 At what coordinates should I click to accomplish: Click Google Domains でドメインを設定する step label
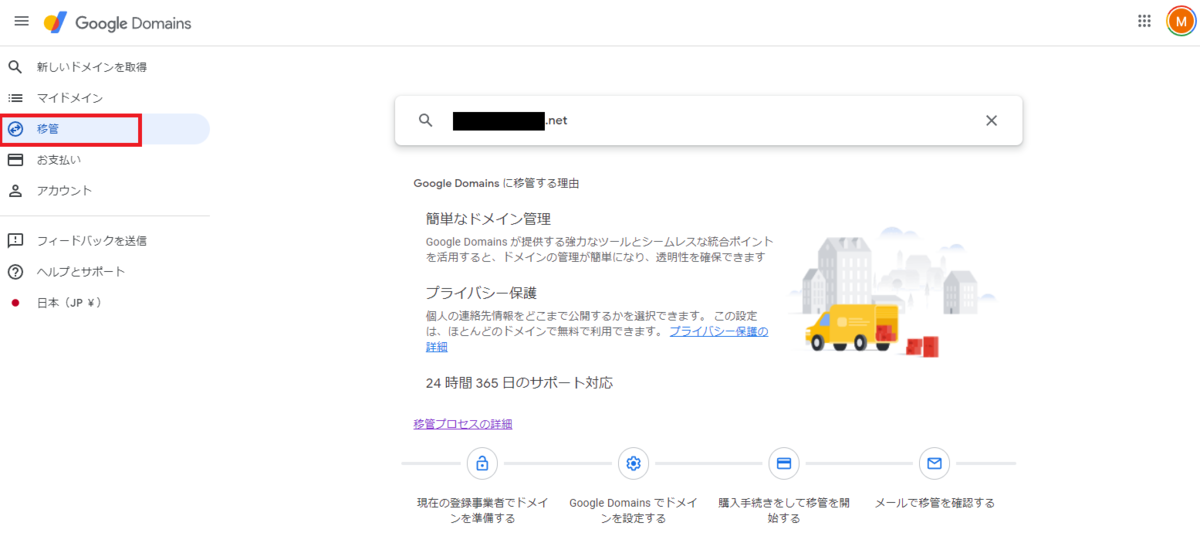coord(633,510)
